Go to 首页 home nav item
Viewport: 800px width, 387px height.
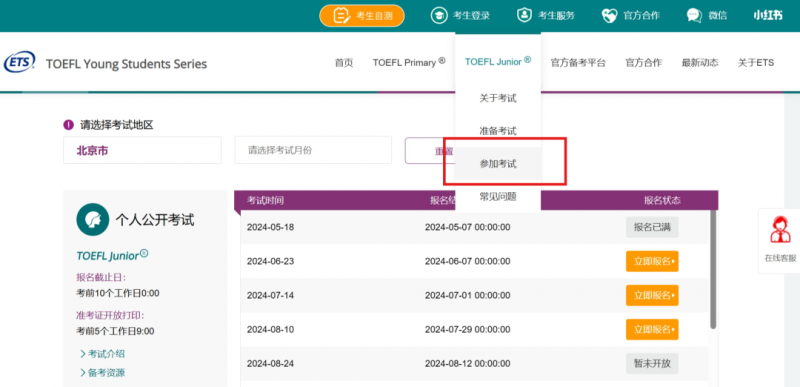[344, 63]
